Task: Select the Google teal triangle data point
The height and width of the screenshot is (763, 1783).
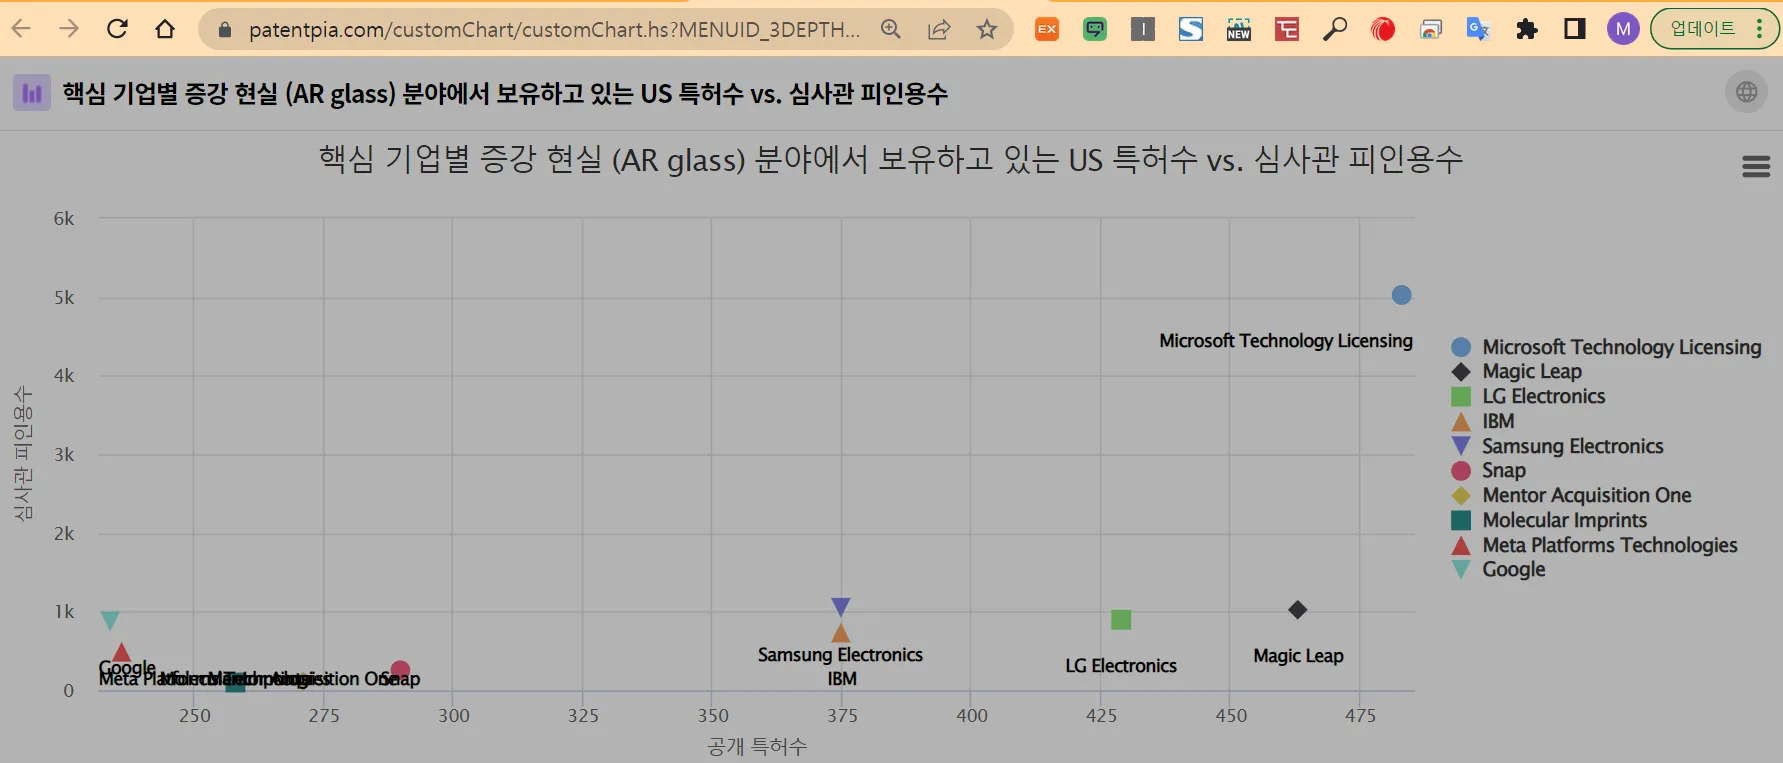Action: (x=110, y=620)
